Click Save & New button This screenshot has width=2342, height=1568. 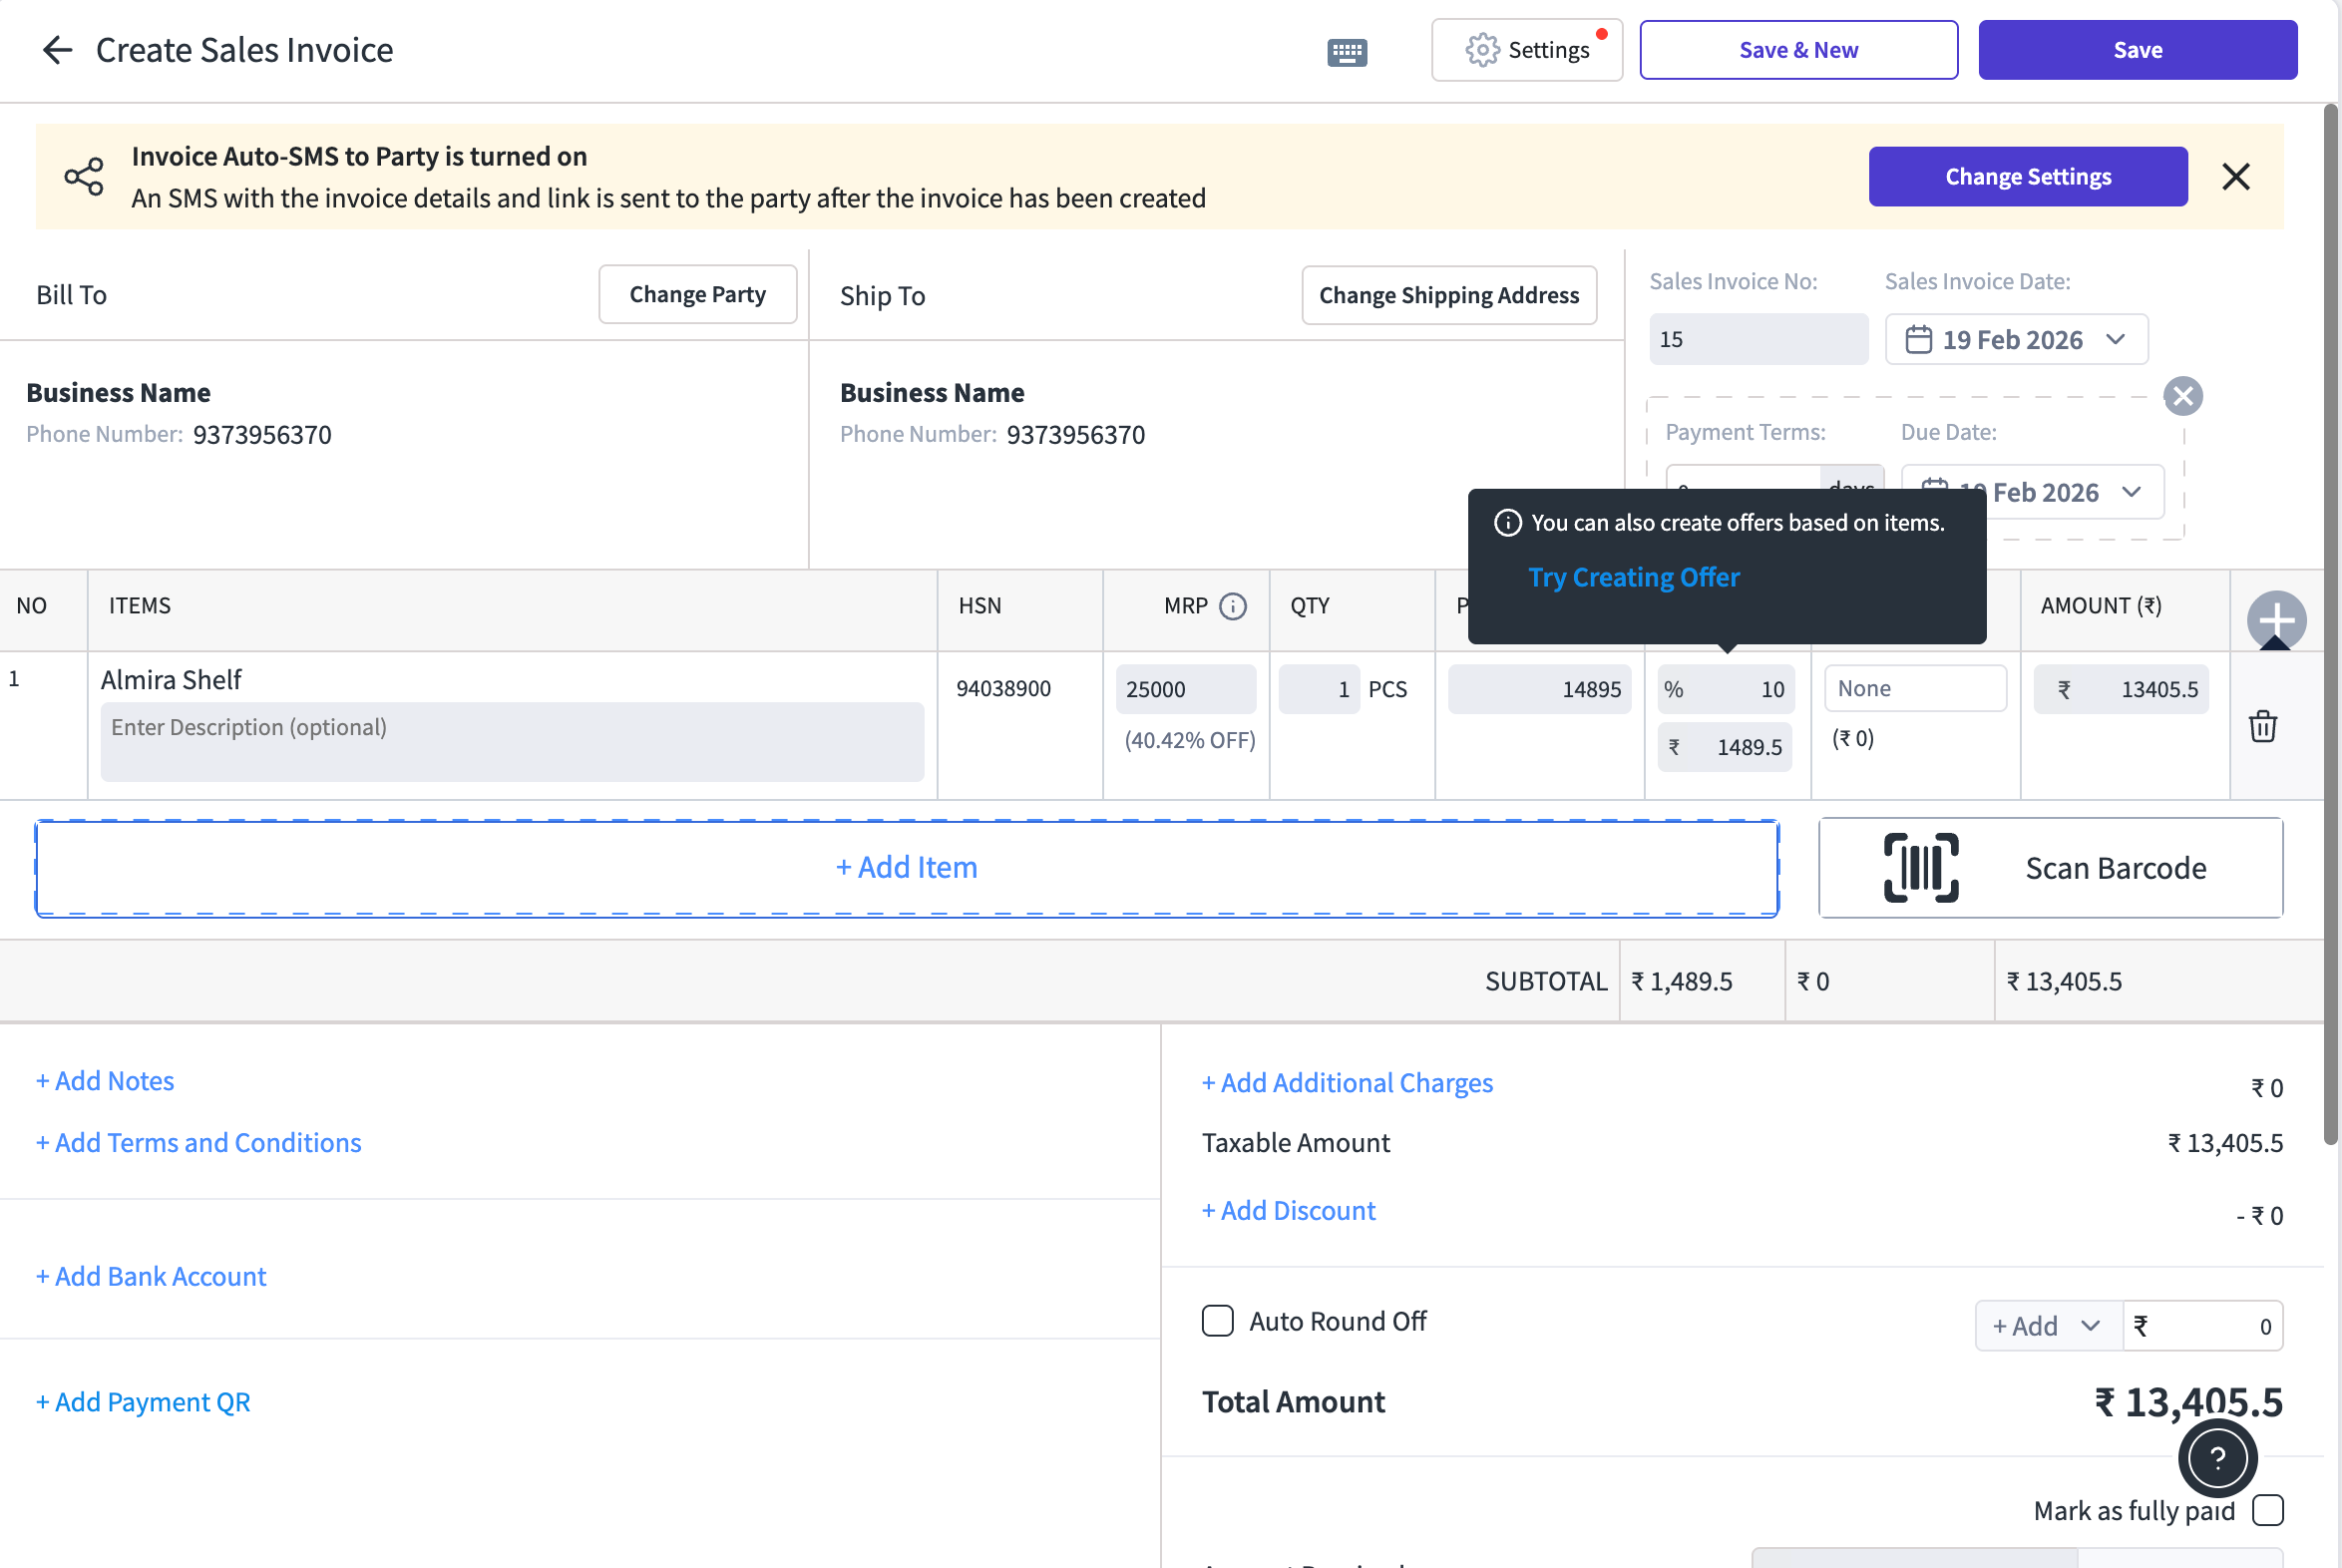[1798, 50]
